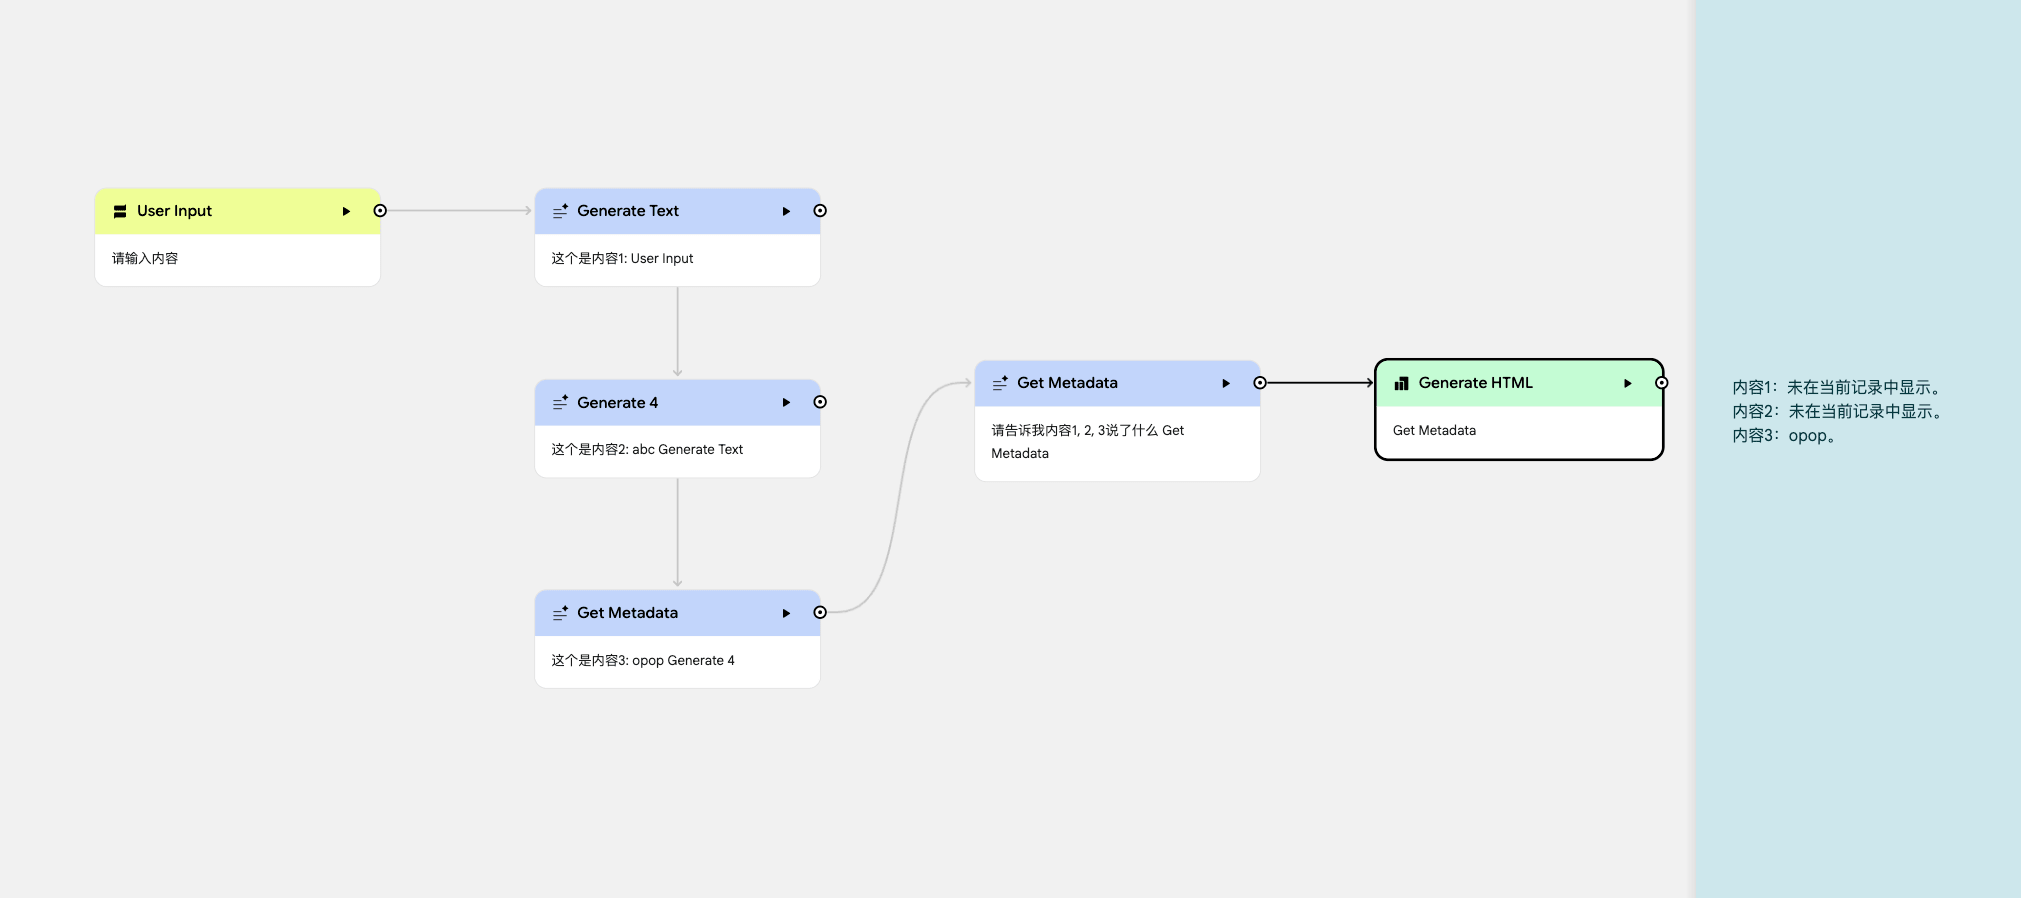Click the User Input node's input icon
Screen dimensions: 2021x898
[x=120, y=211]
